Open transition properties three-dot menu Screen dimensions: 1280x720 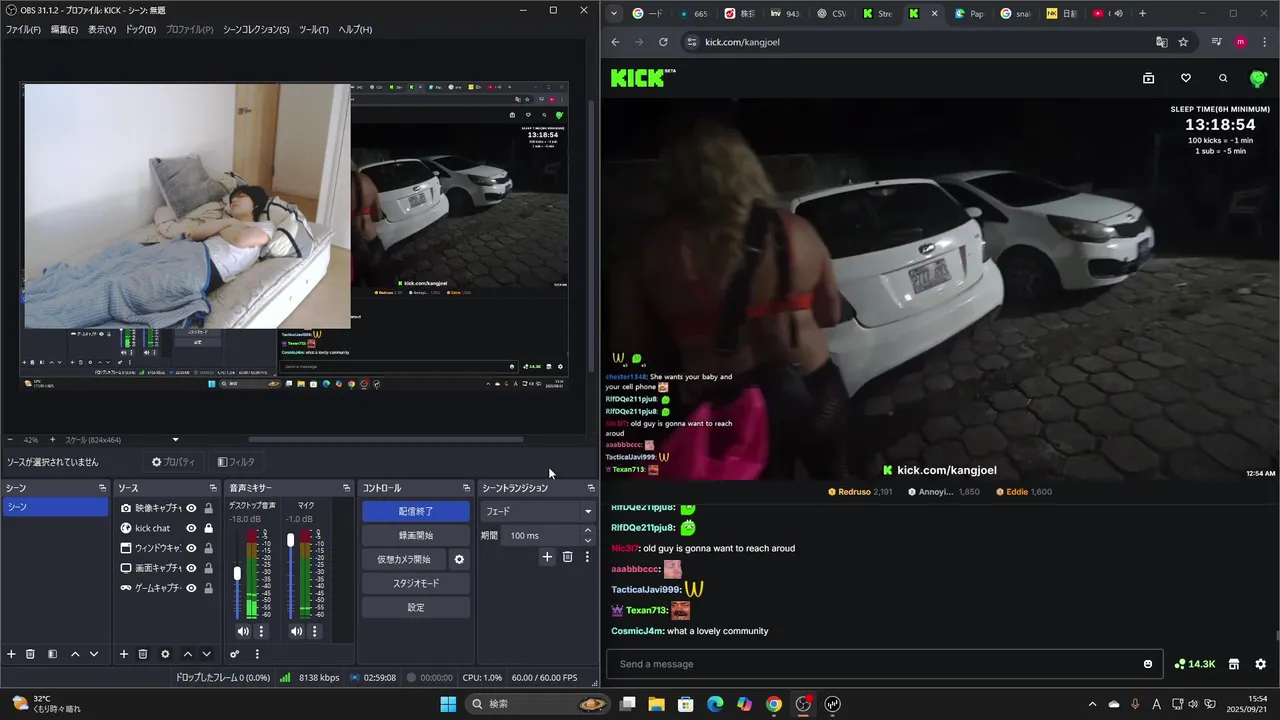point(587,557)
